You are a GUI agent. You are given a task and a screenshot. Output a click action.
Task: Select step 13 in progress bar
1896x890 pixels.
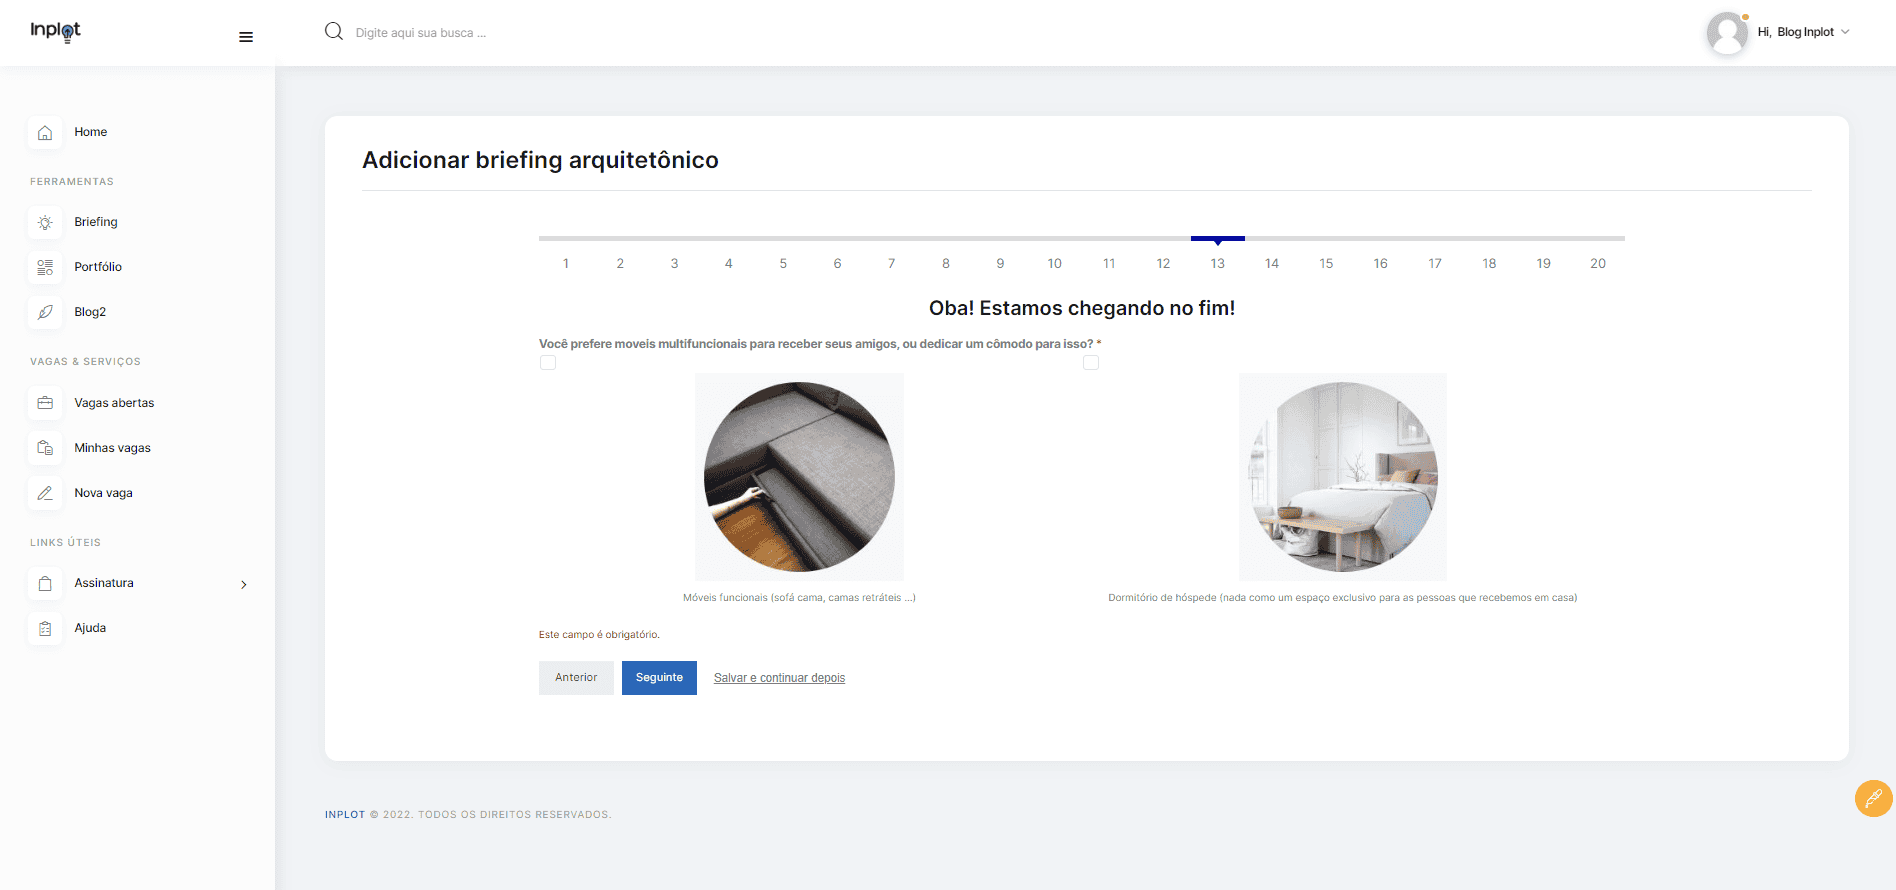pos(1217,263)
